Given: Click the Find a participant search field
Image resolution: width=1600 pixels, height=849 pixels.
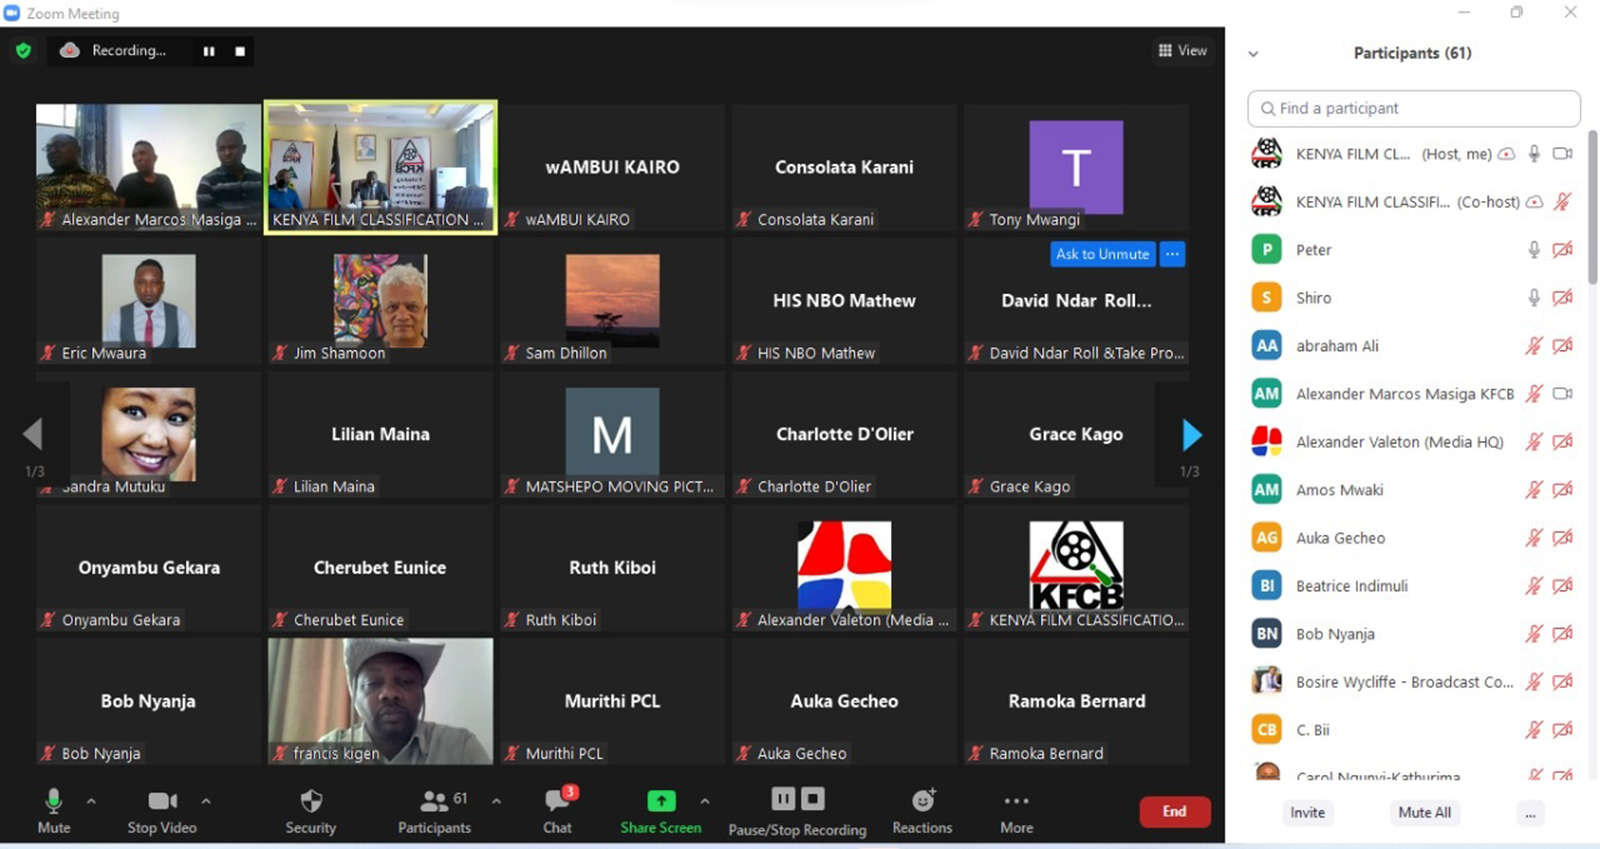Looking at the screenshot, I should (1413, 108).
